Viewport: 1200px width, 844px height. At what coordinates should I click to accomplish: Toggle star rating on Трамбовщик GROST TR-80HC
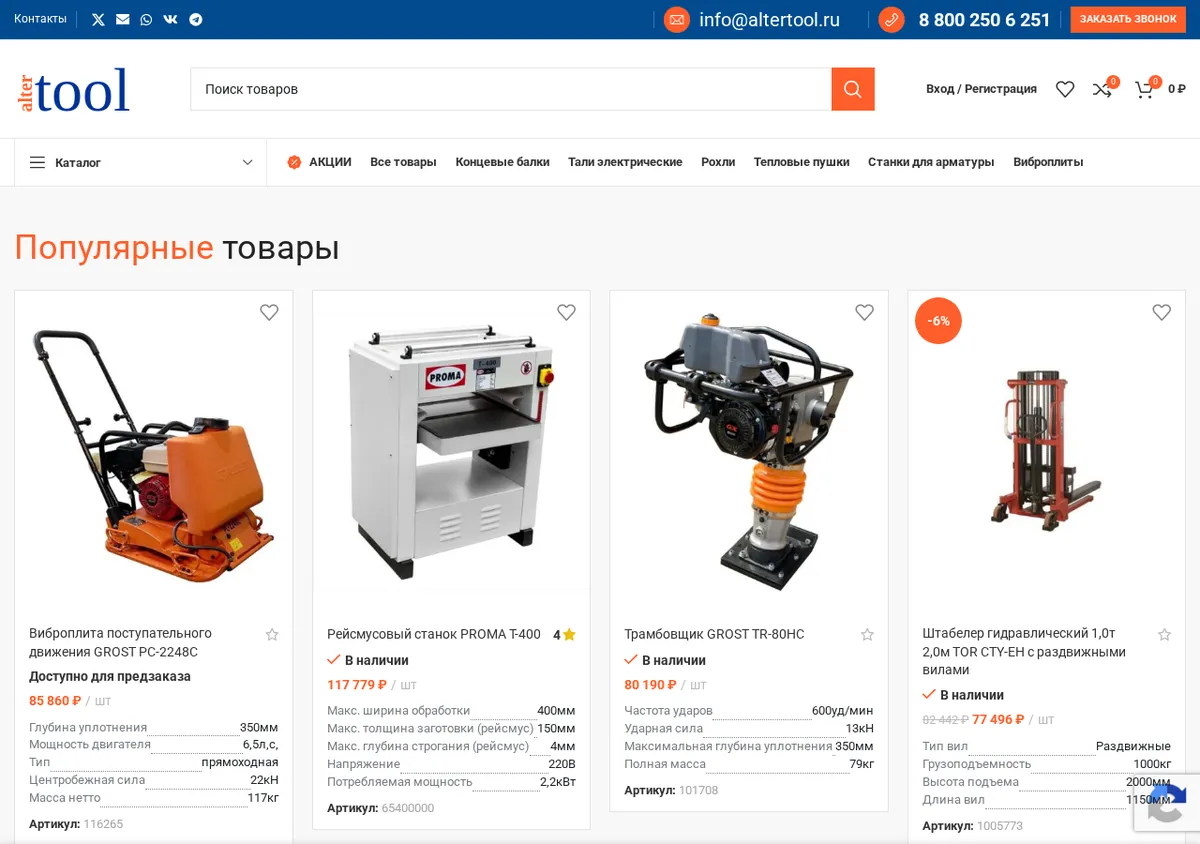(867, 634)
